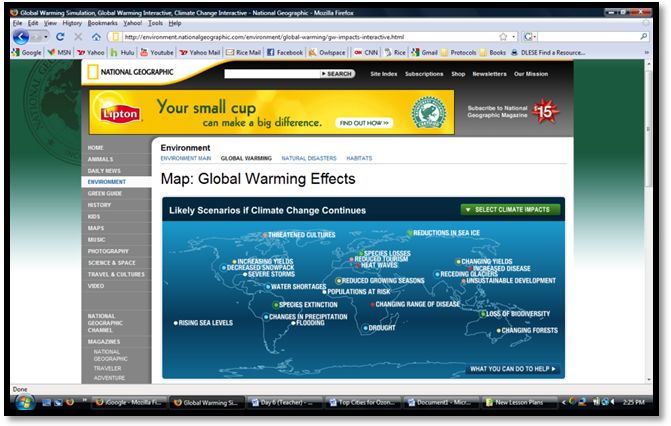Click the Firefox Back button
671x426 pixels.
point(21,37)
